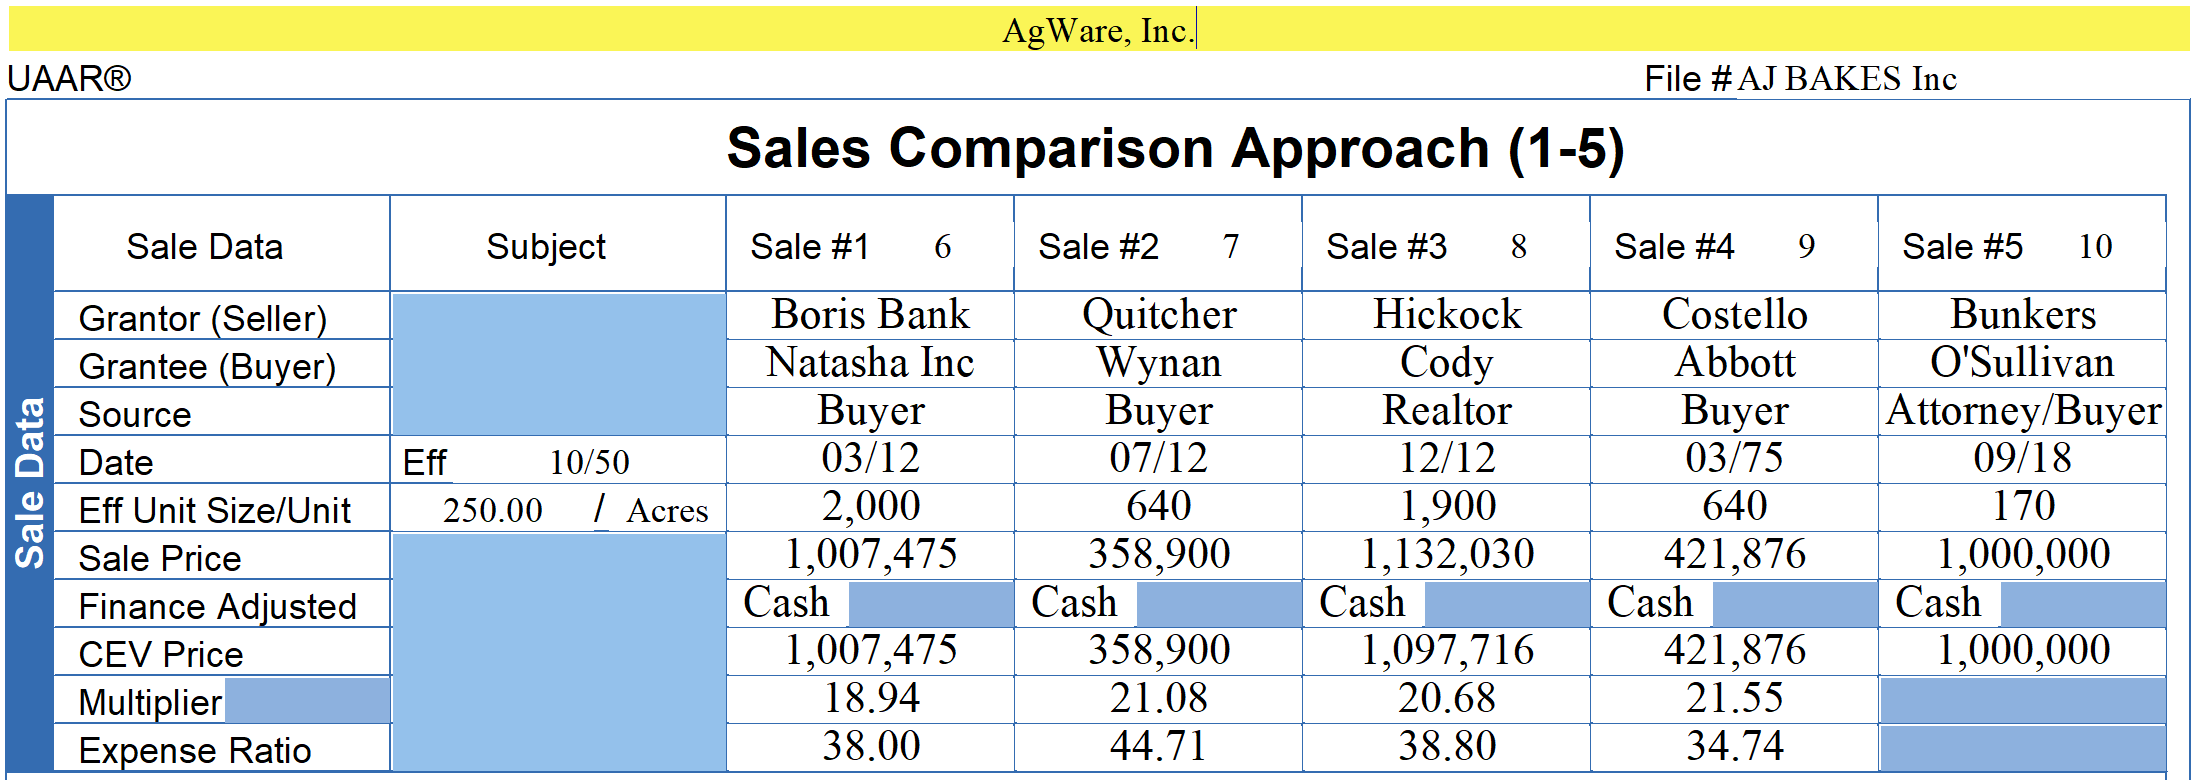Click the AgWare, Inc. yellow title field
Viewport: 2195px width, 780px height.
pos(1098,30)
